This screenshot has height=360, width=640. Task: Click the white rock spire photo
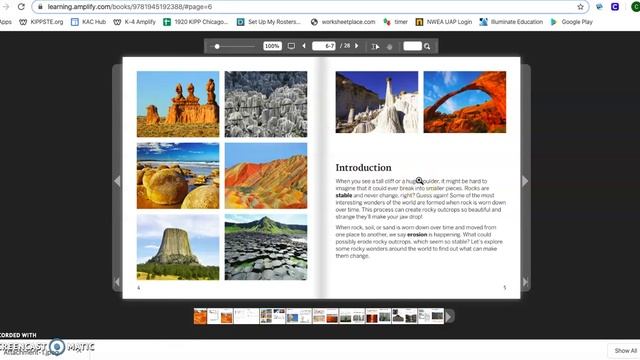(x=377, y=102)
